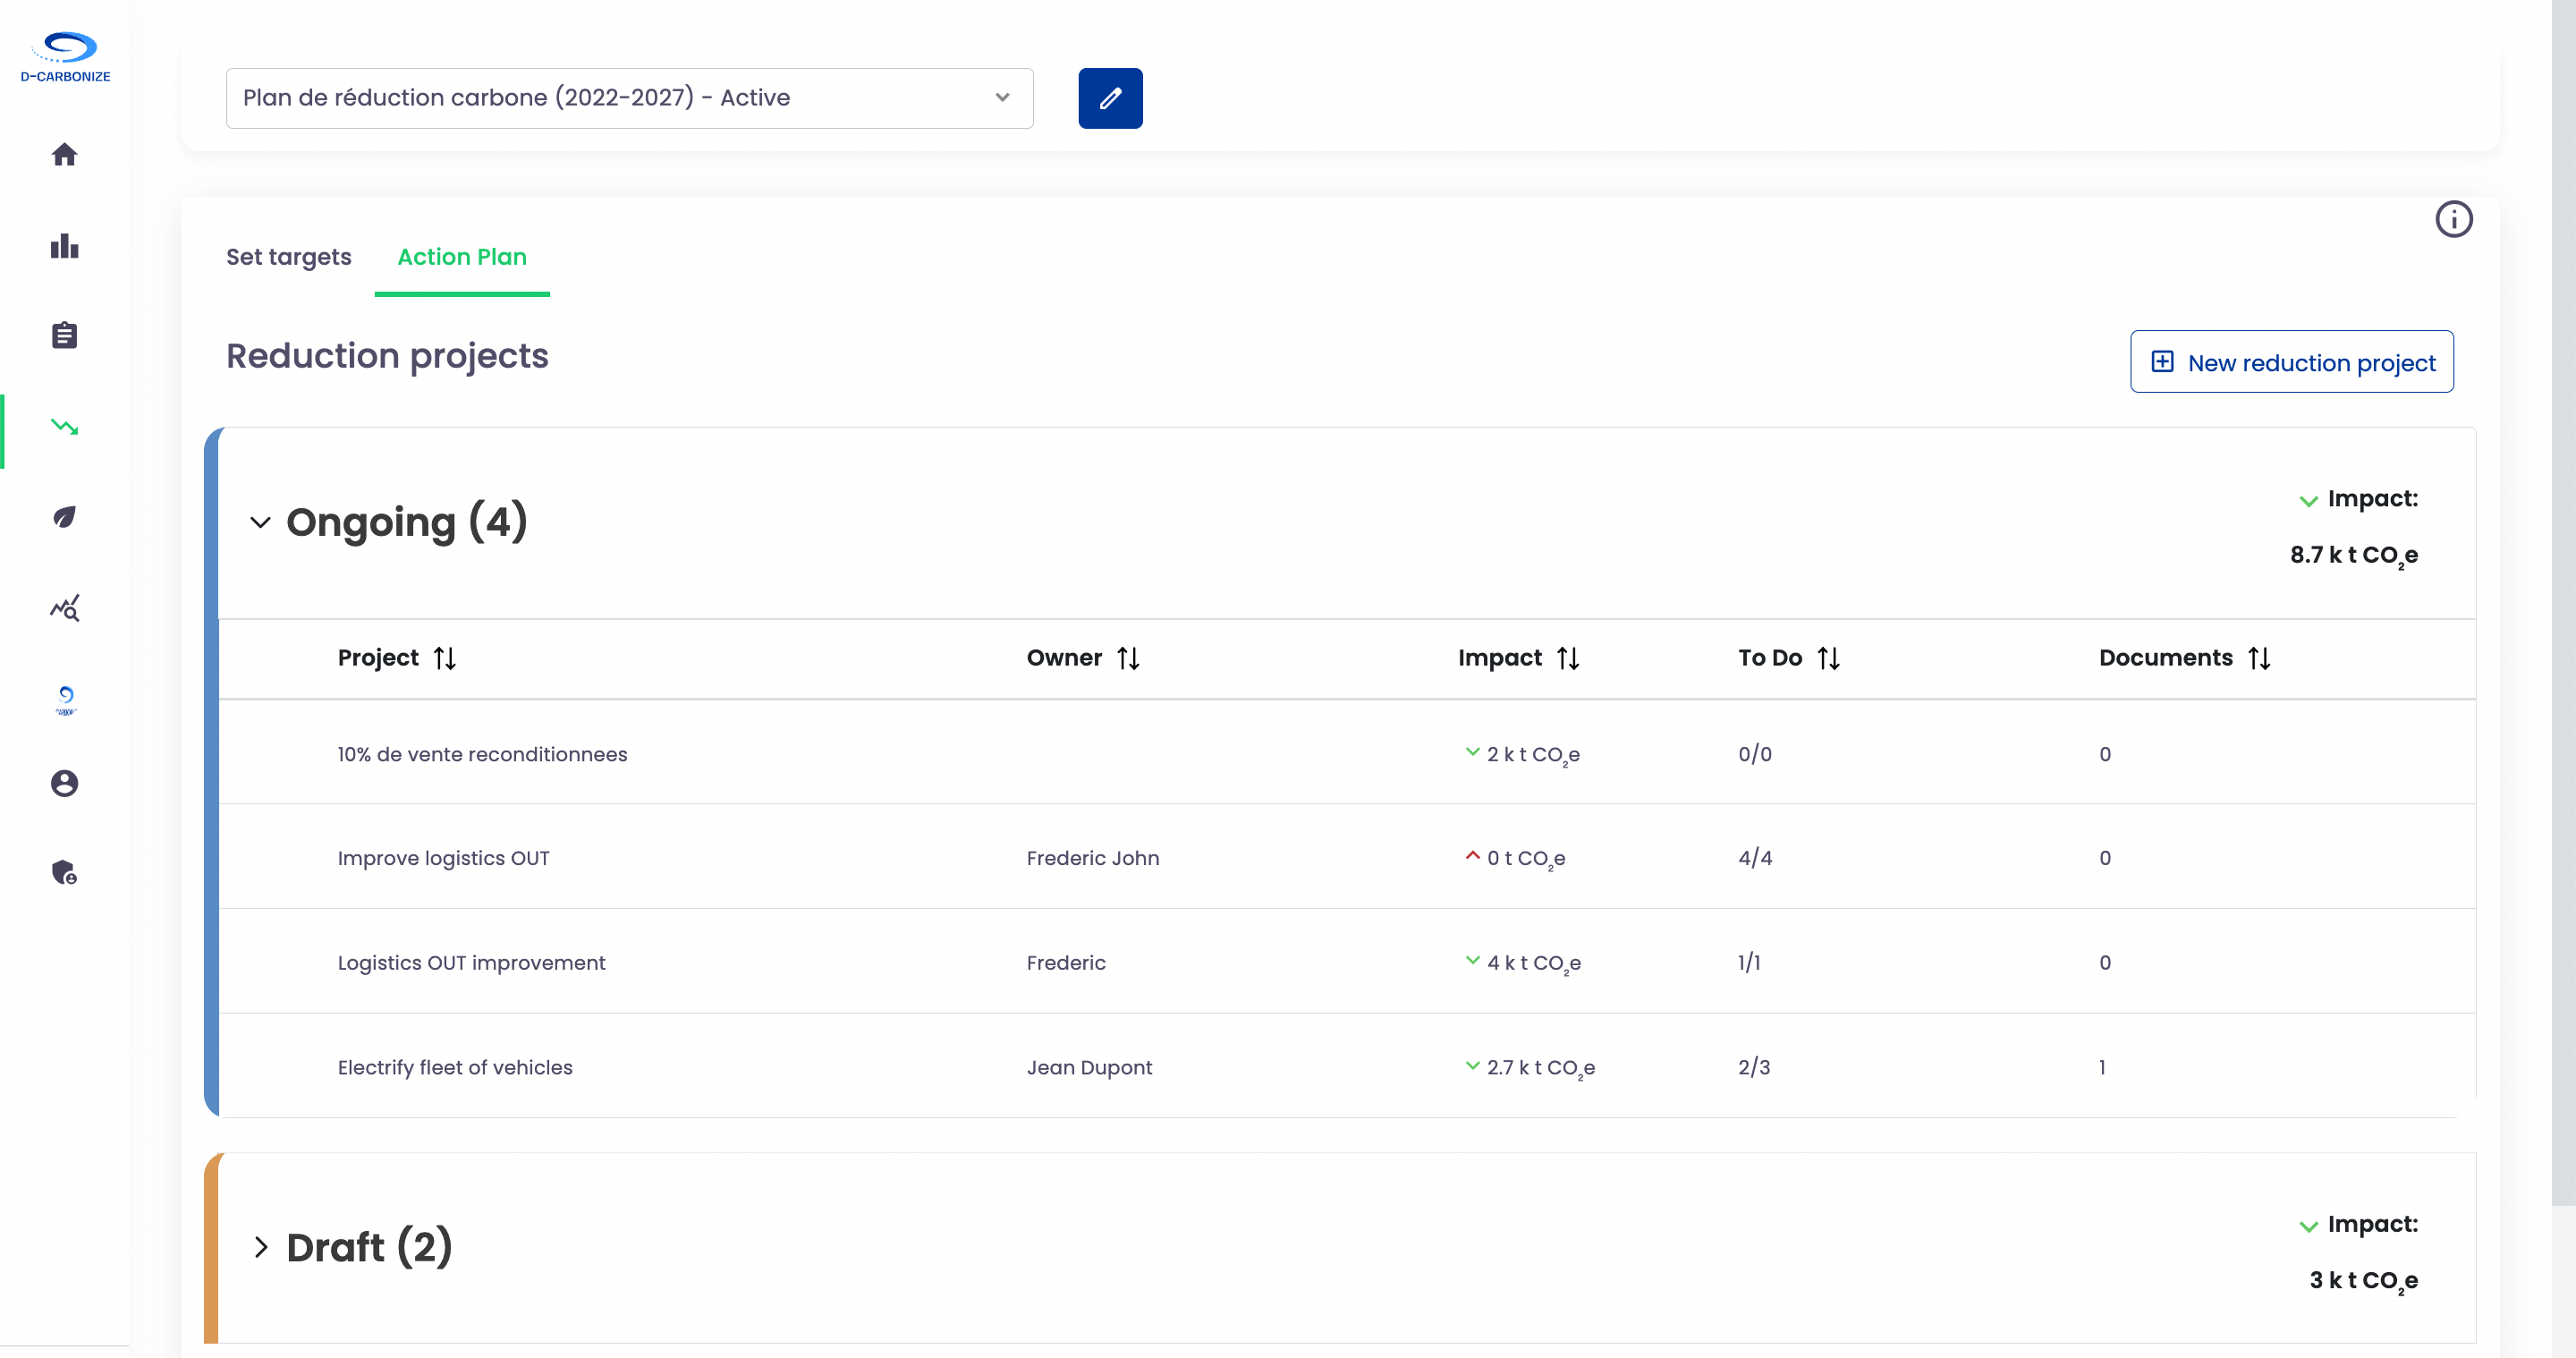Select the downward trend reduction icon

pyautogui.click(x=64, y=427)
